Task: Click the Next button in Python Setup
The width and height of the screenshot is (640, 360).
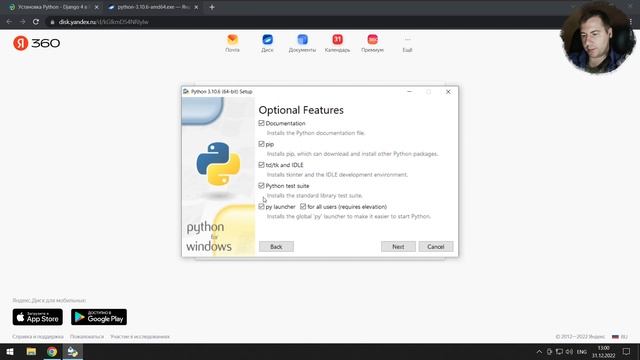Action: pyautogui.click(x=398, y=247)
